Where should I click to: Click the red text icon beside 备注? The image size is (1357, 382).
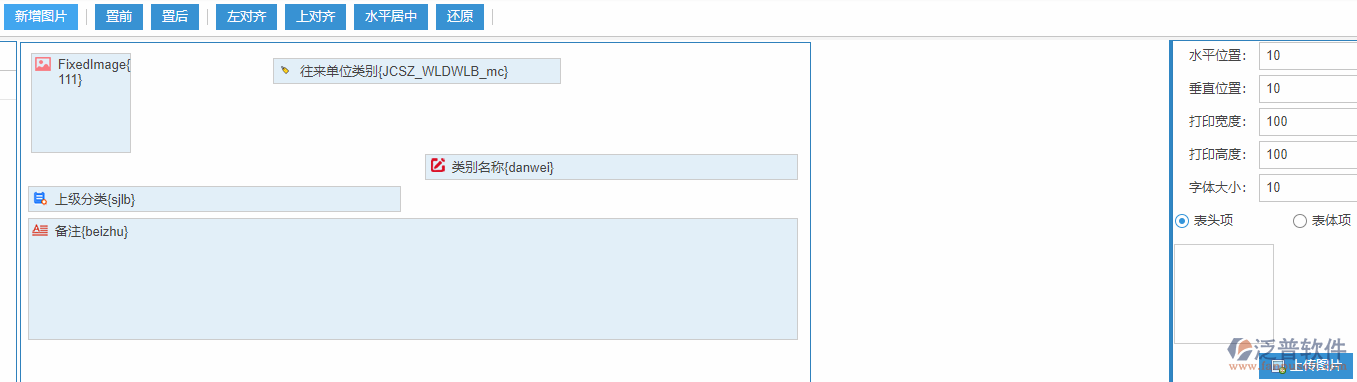pyautogui.click(x=40, y=230)
